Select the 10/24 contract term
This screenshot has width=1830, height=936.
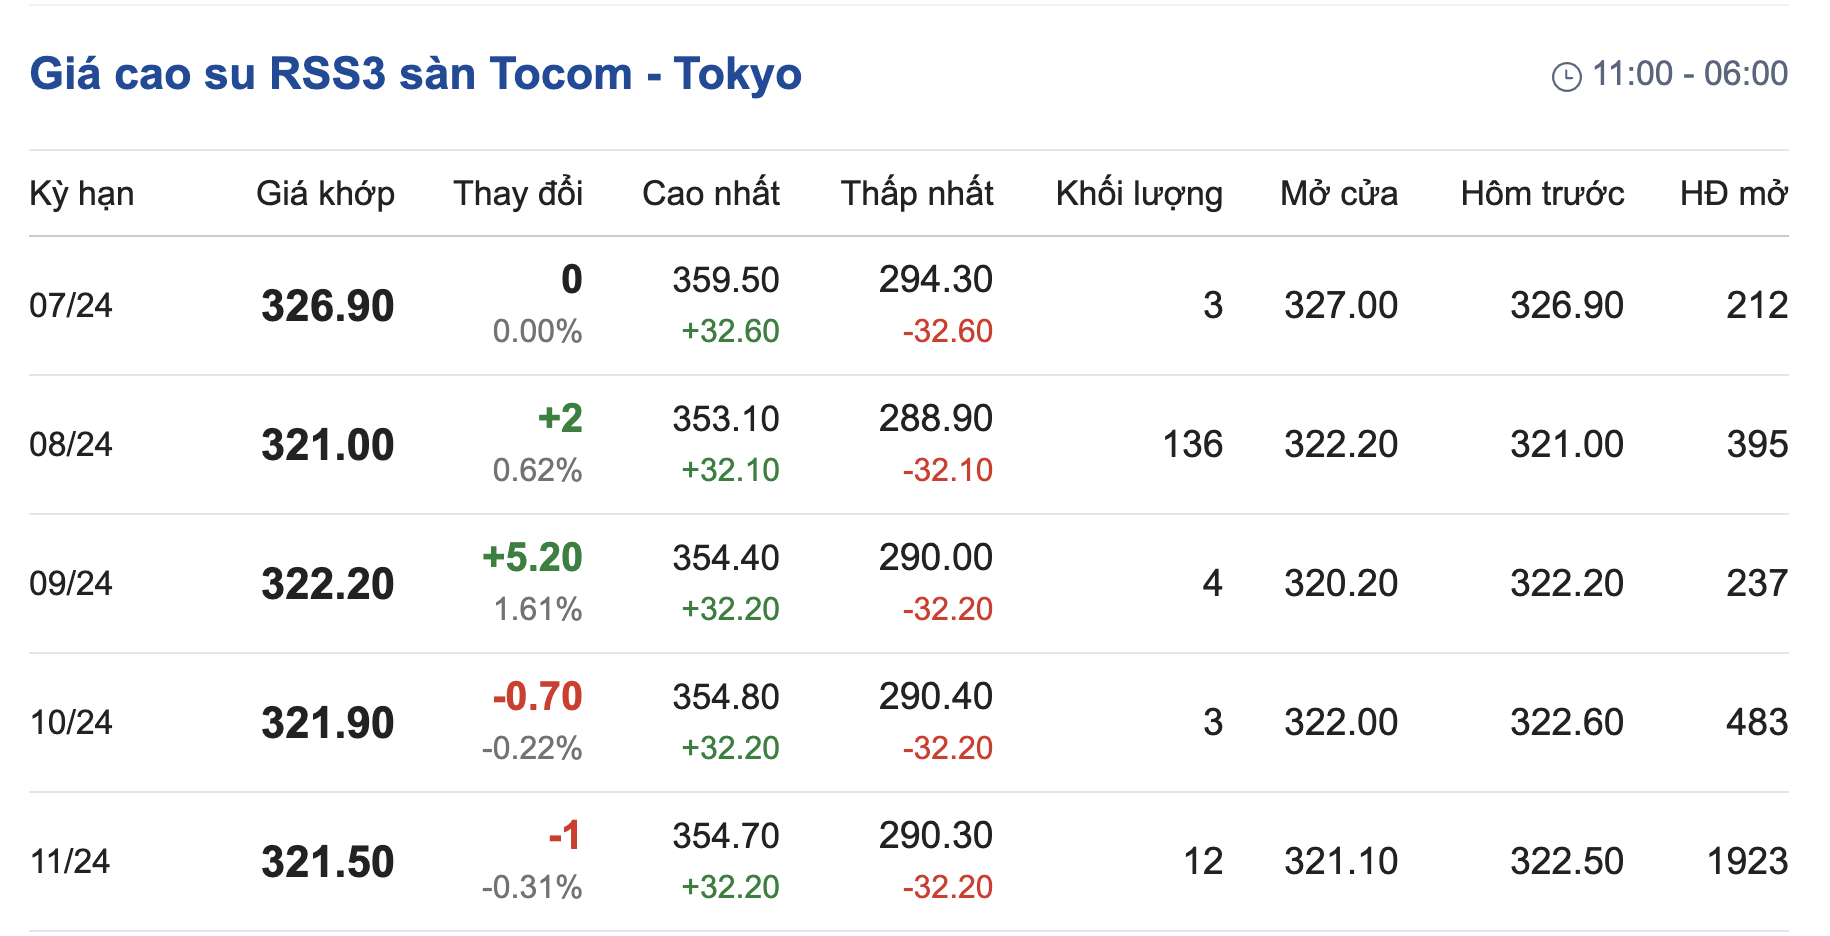(x=71, y=722)
